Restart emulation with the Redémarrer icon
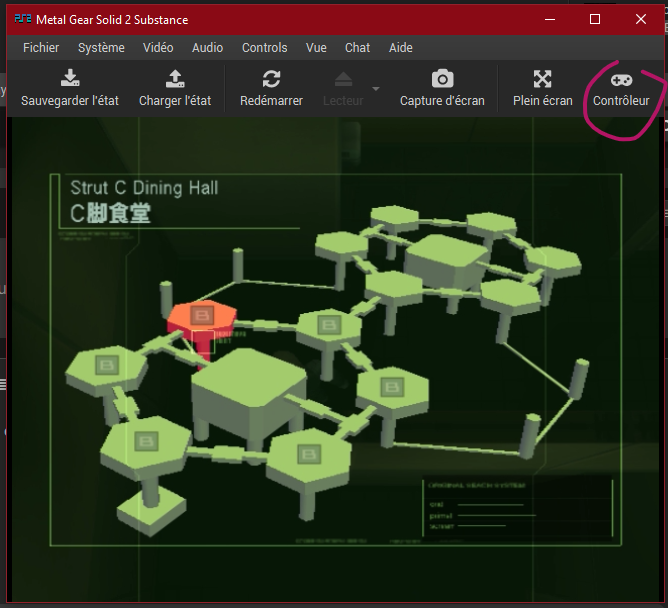Image resolution: width=668 pixels, height=608 pixels. pyautogui.click(x=271, y=79)
